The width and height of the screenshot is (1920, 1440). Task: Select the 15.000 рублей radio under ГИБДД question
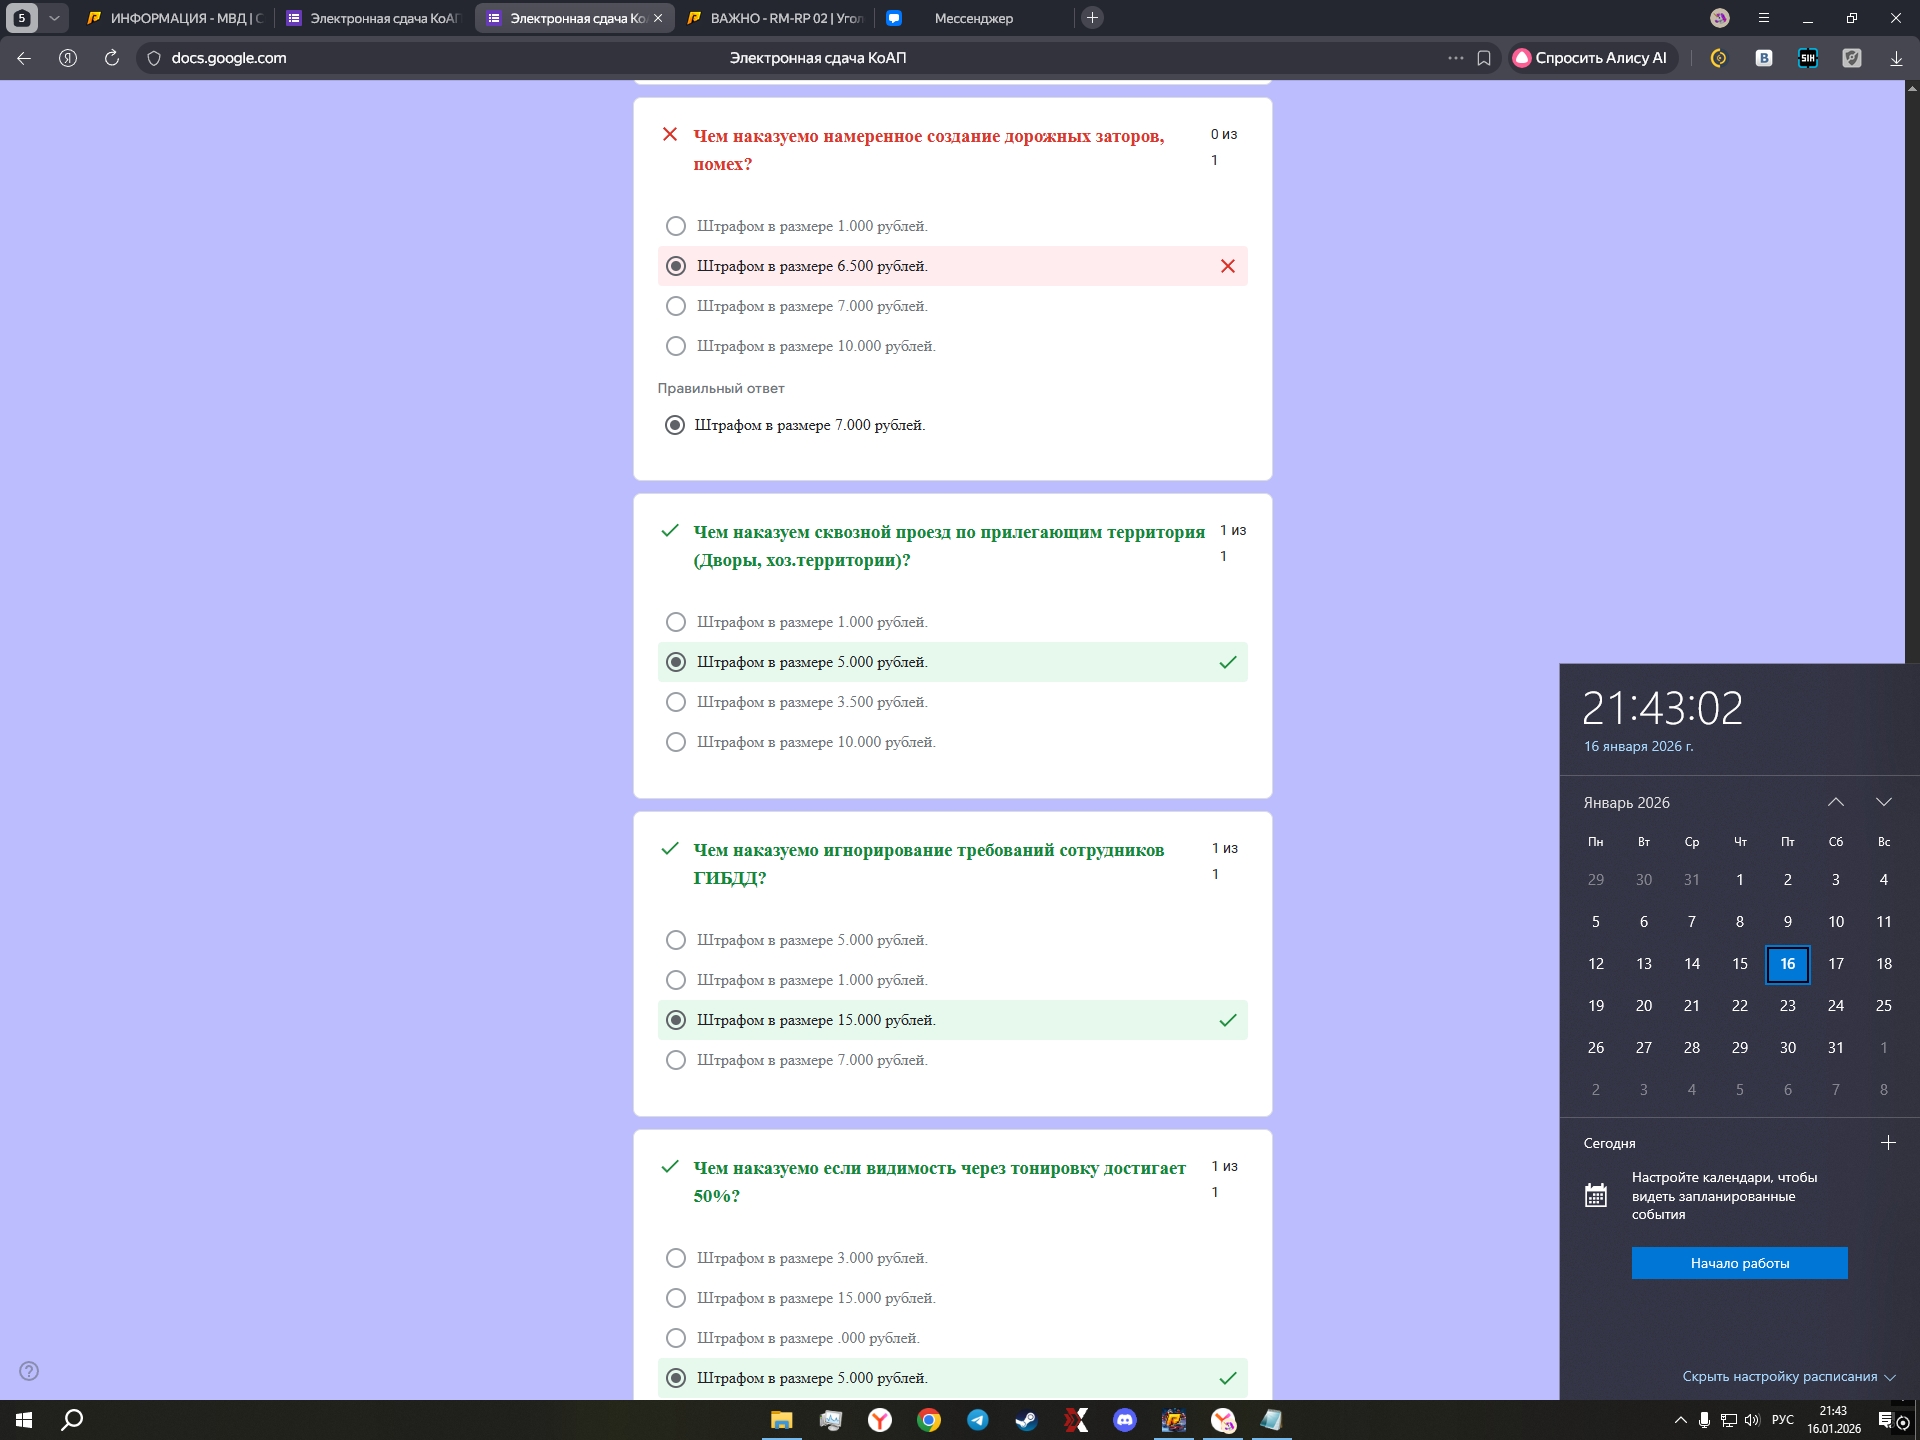pos(676,1020)
